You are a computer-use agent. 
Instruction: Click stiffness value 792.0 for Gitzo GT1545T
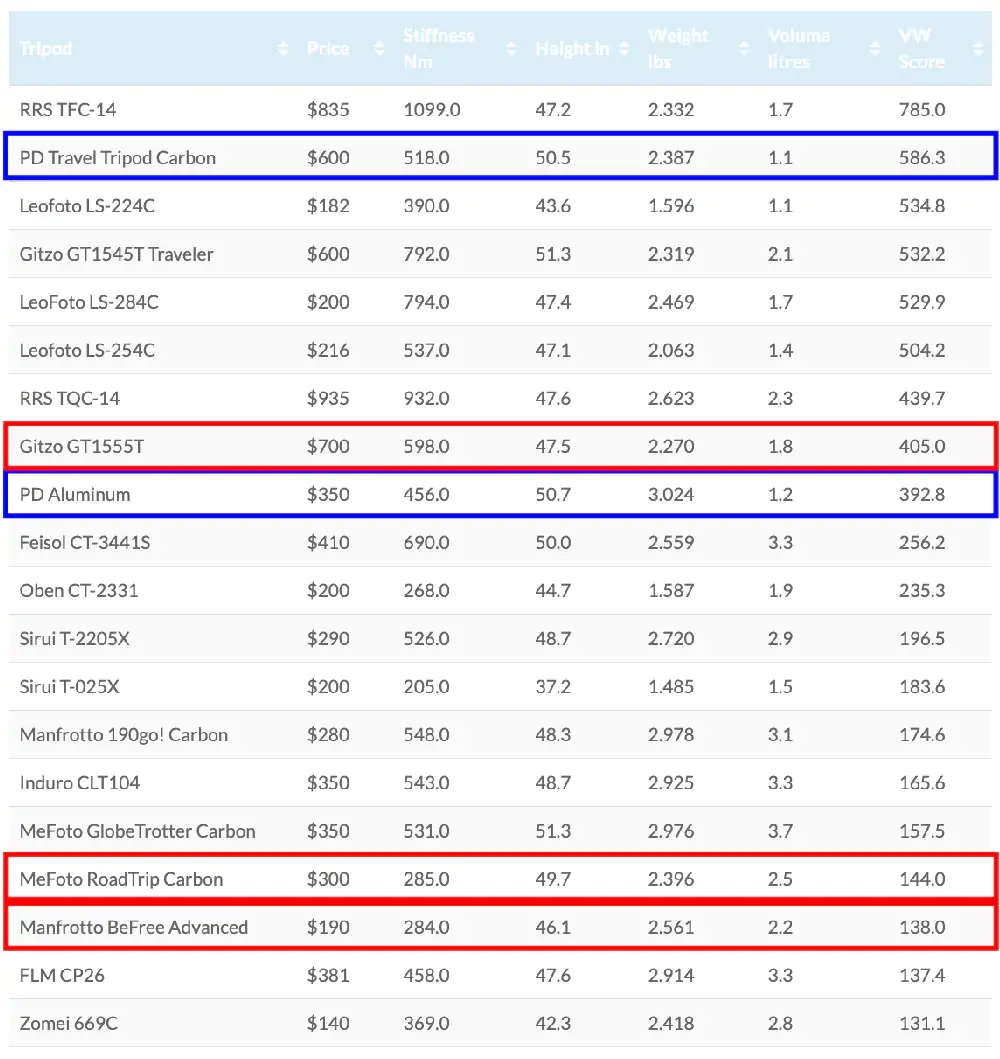pyautogui.click(x=426, y=254)
